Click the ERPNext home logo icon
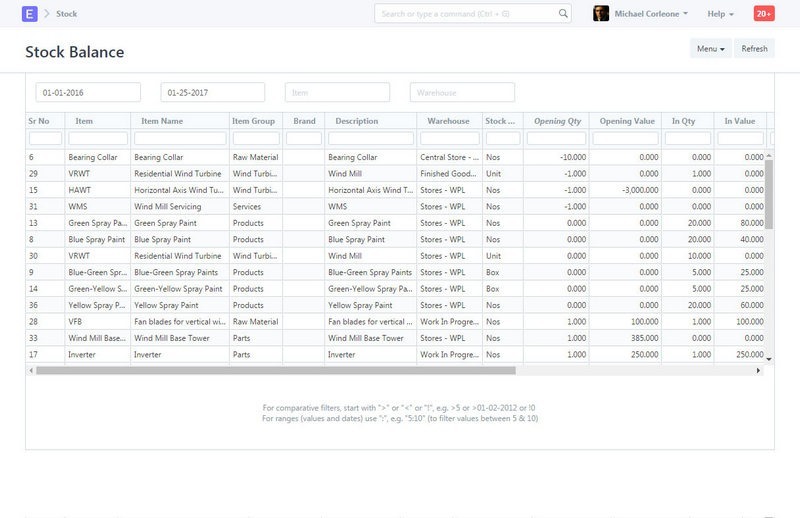Screen dimensions: 800x518 tap(29, 14)
